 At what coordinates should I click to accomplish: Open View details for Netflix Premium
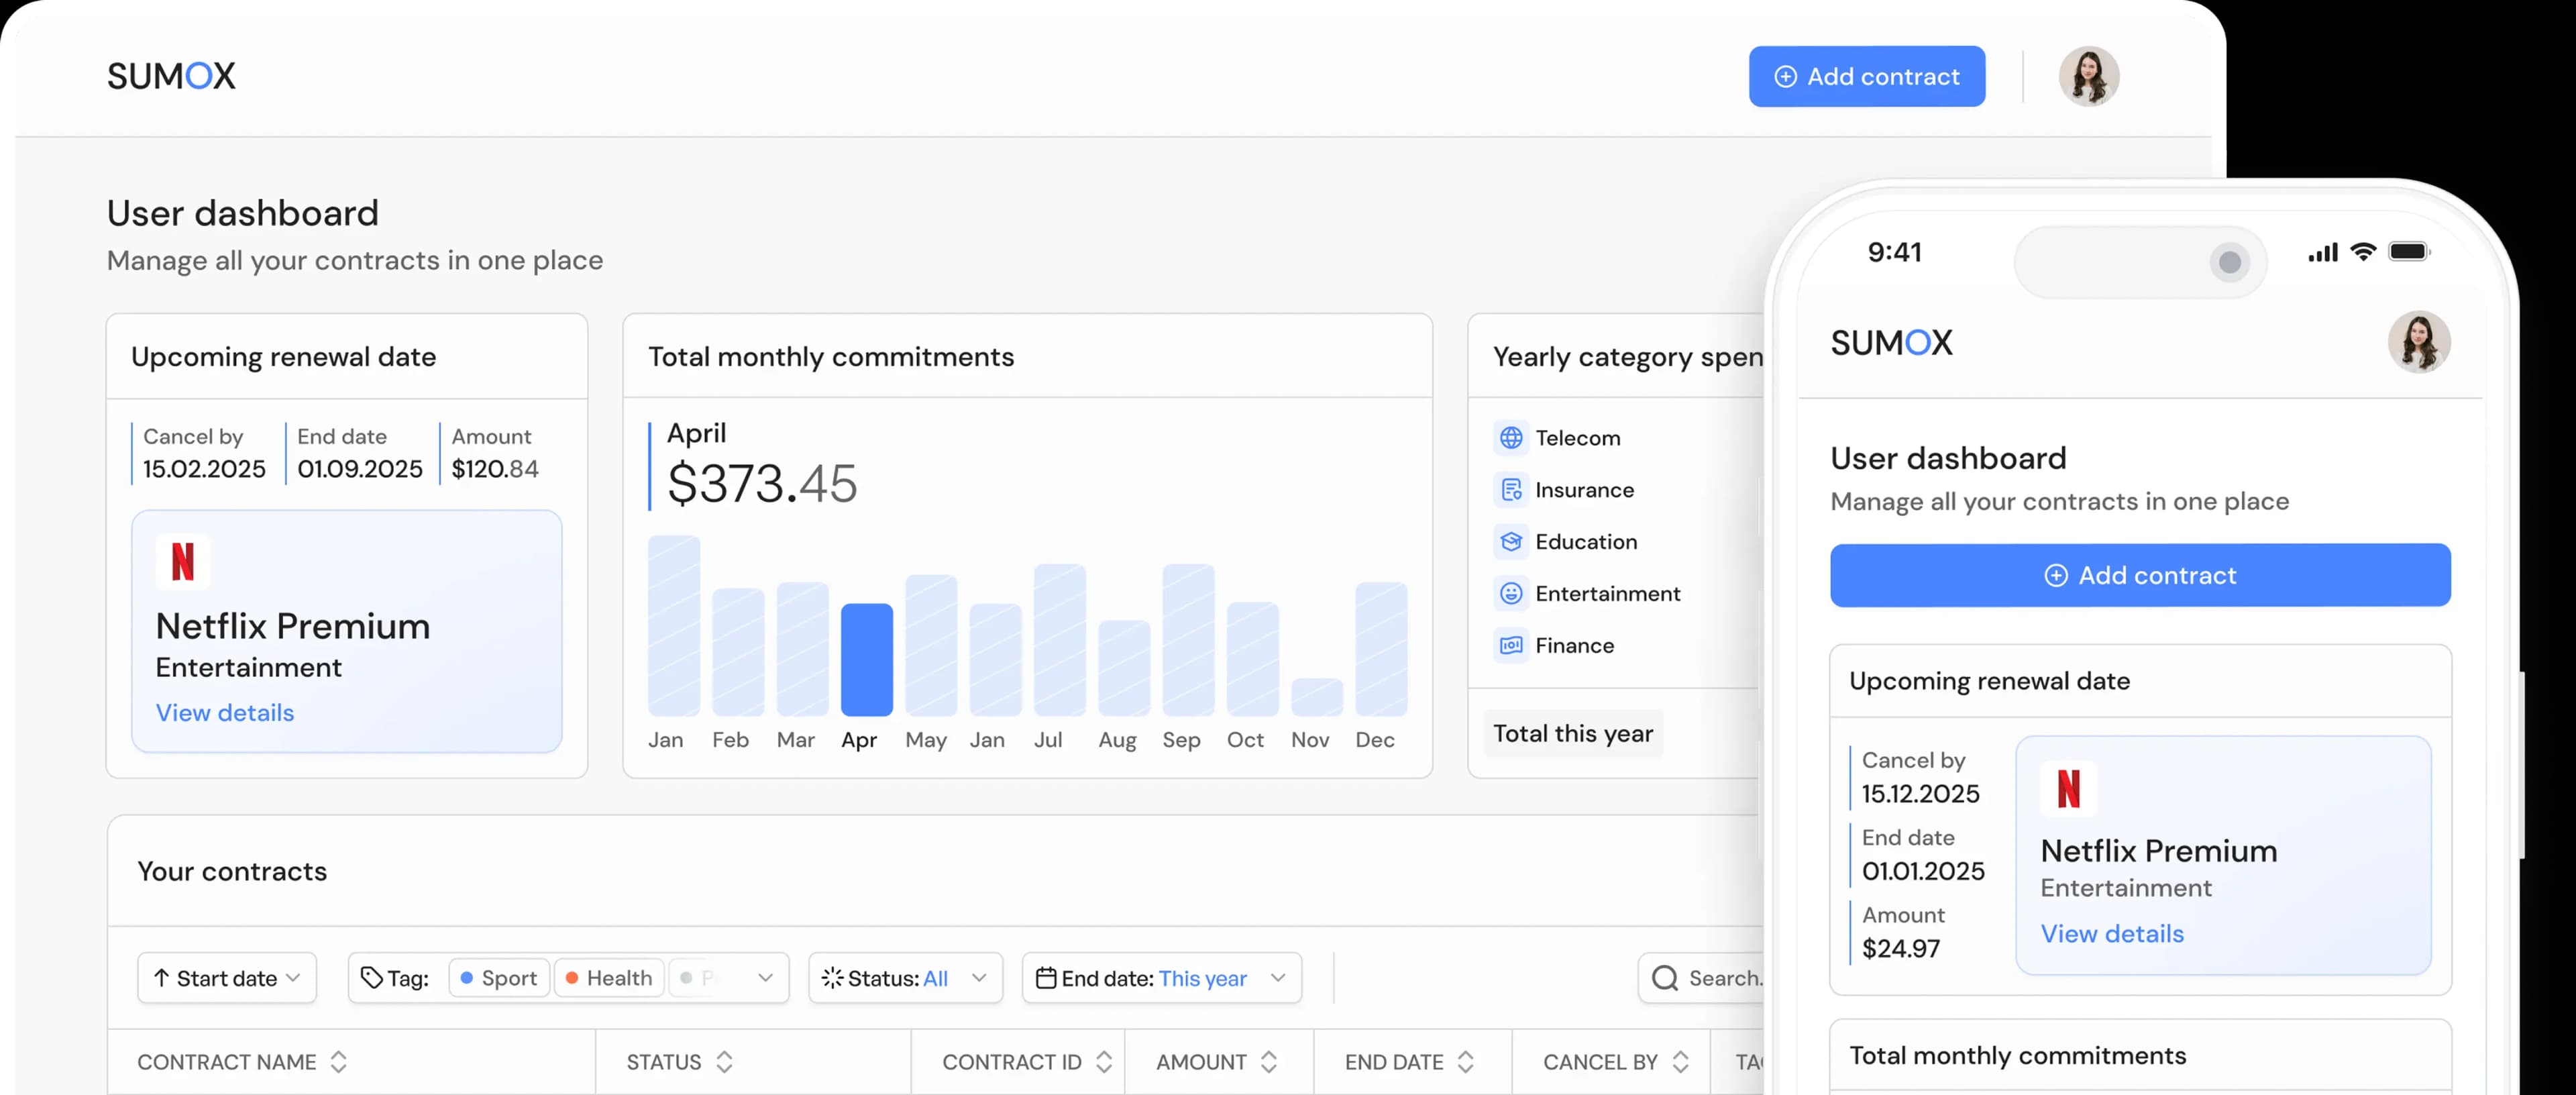224,712
